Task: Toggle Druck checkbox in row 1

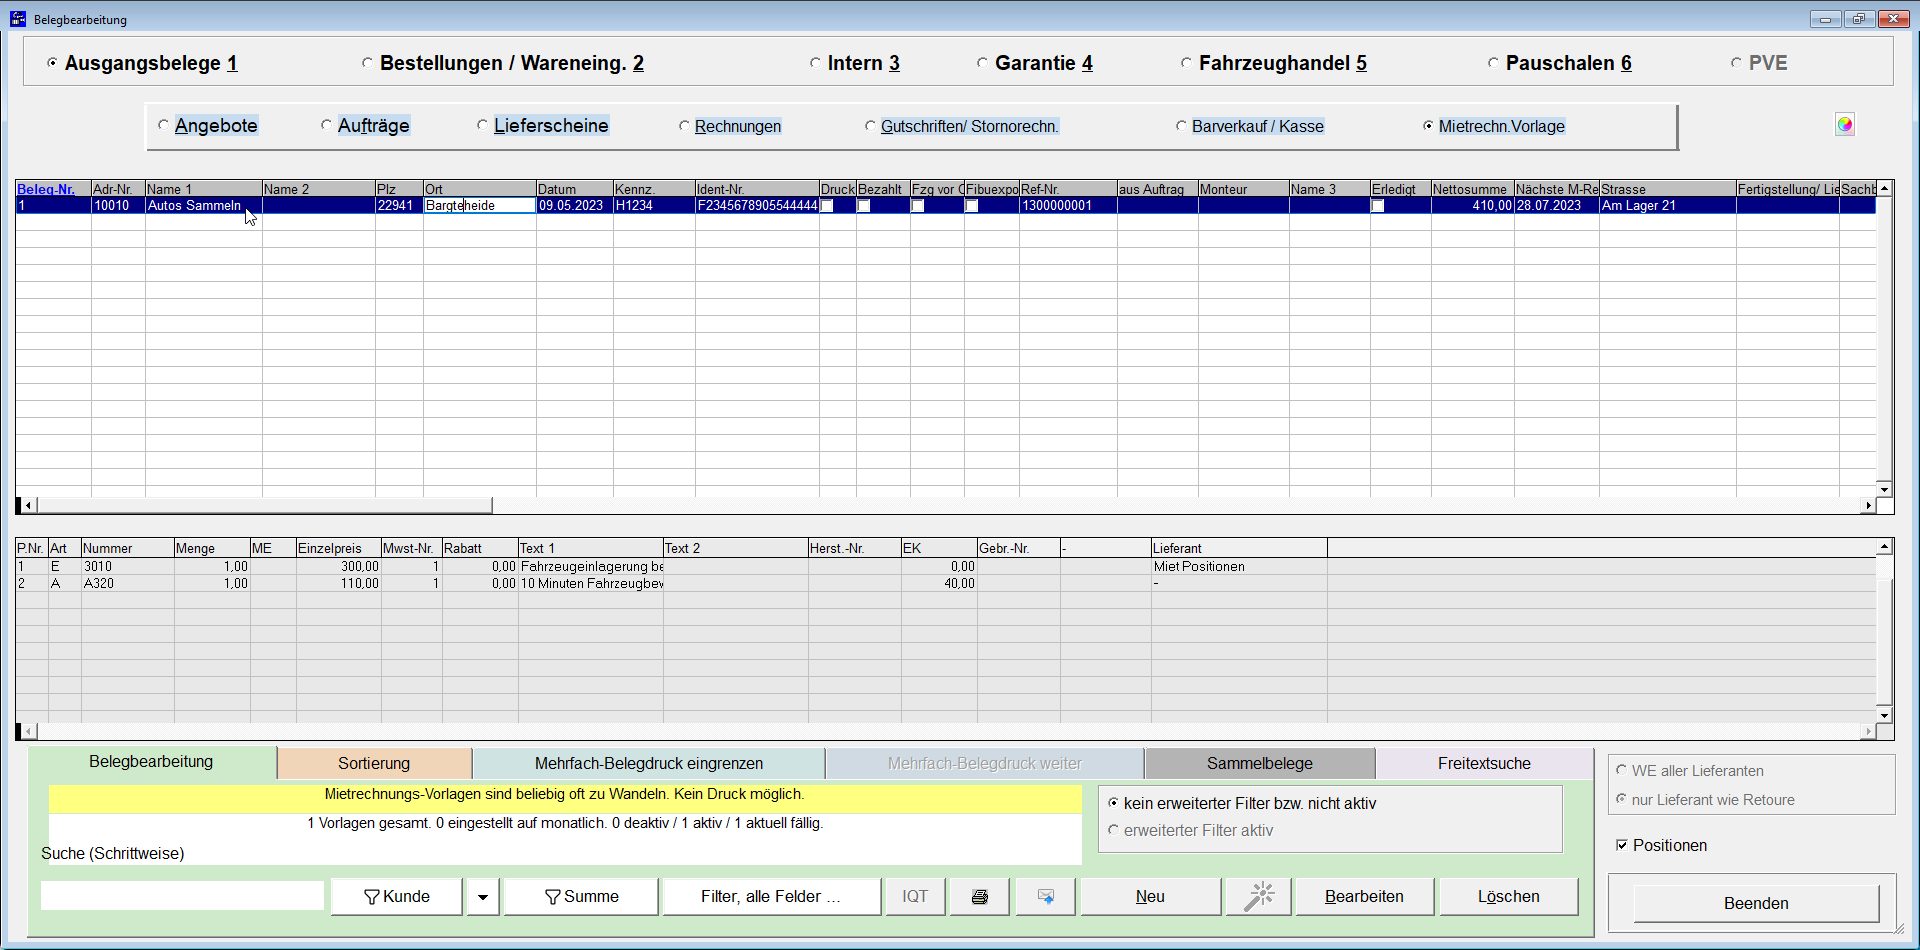Action: pos(827,206)
